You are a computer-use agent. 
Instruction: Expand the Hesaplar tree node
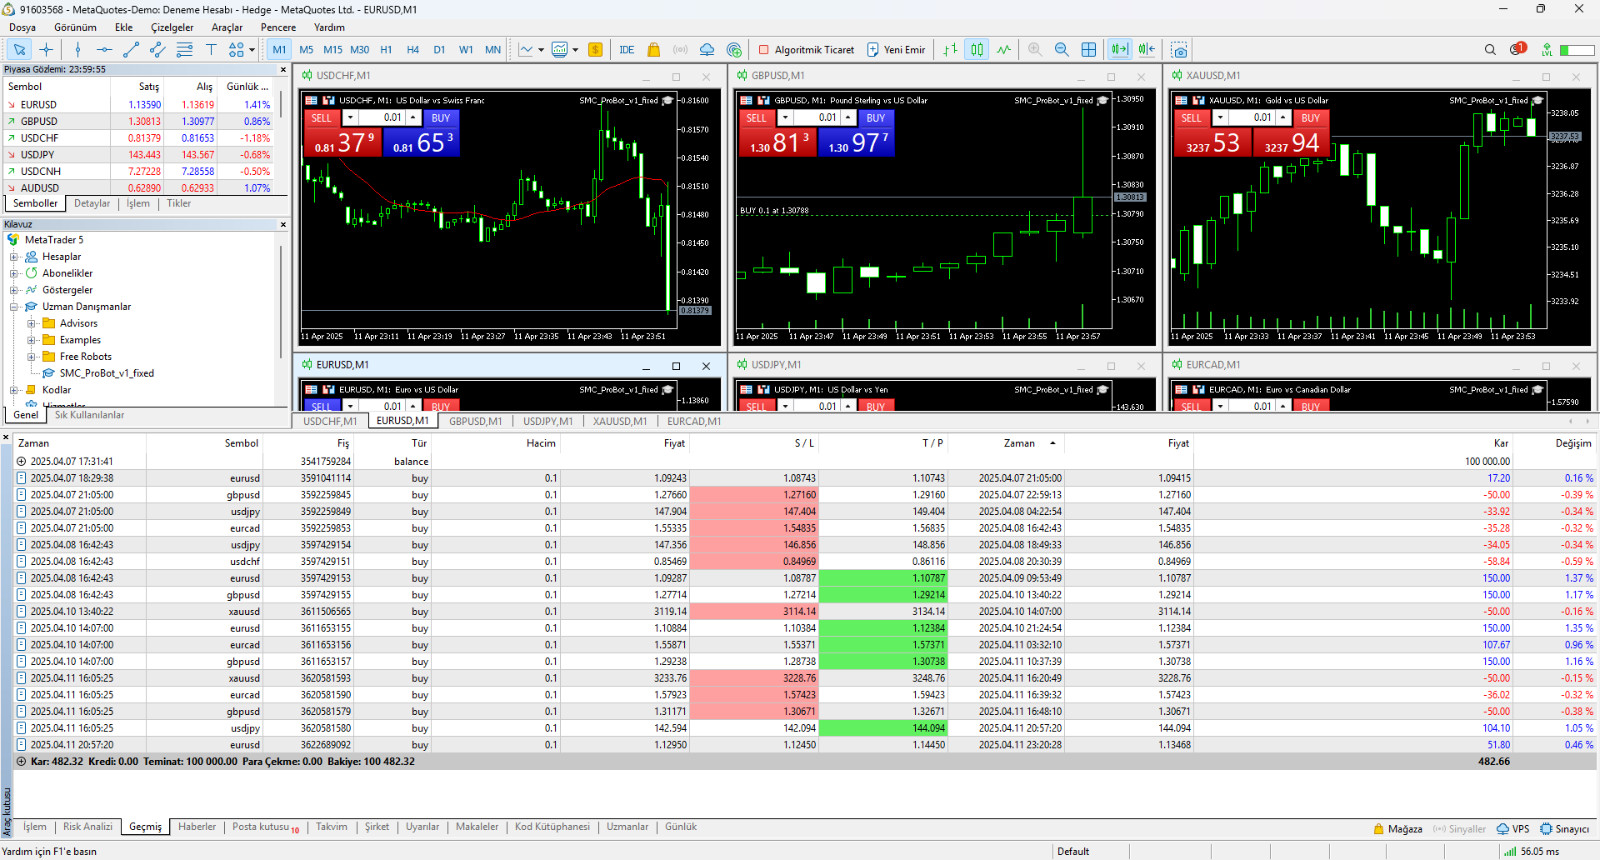point(14,257)
